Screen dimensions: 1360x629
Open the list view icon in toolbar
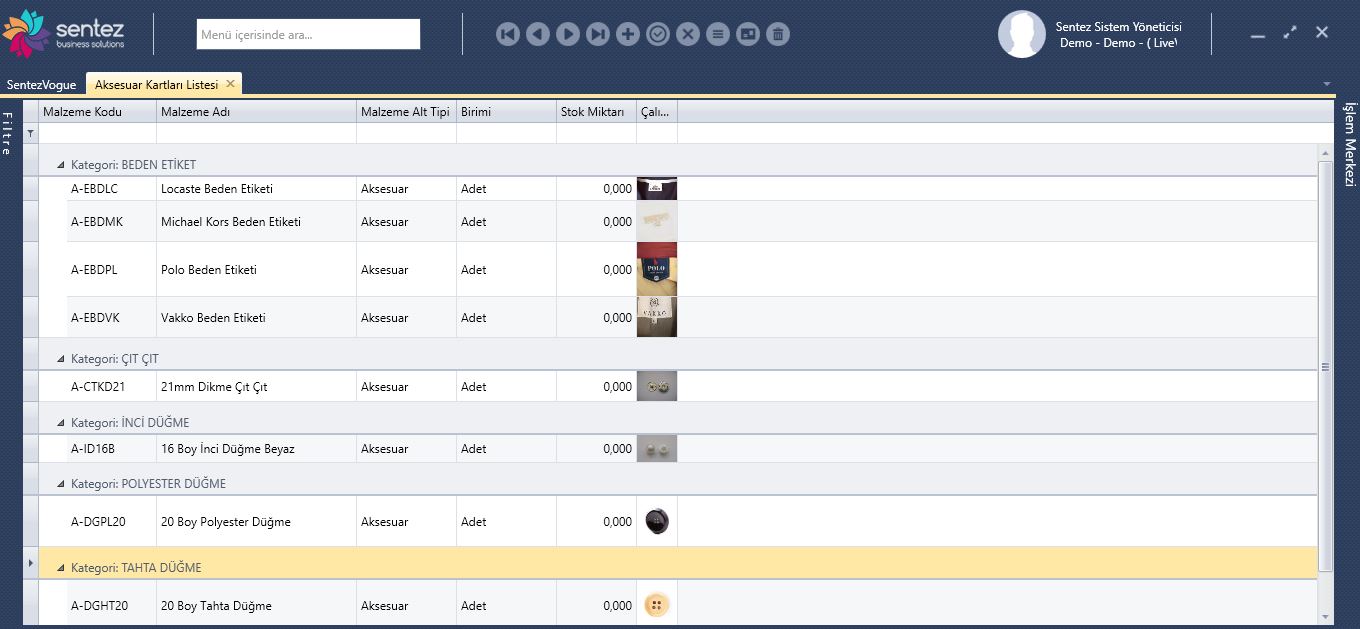(717, 35)
